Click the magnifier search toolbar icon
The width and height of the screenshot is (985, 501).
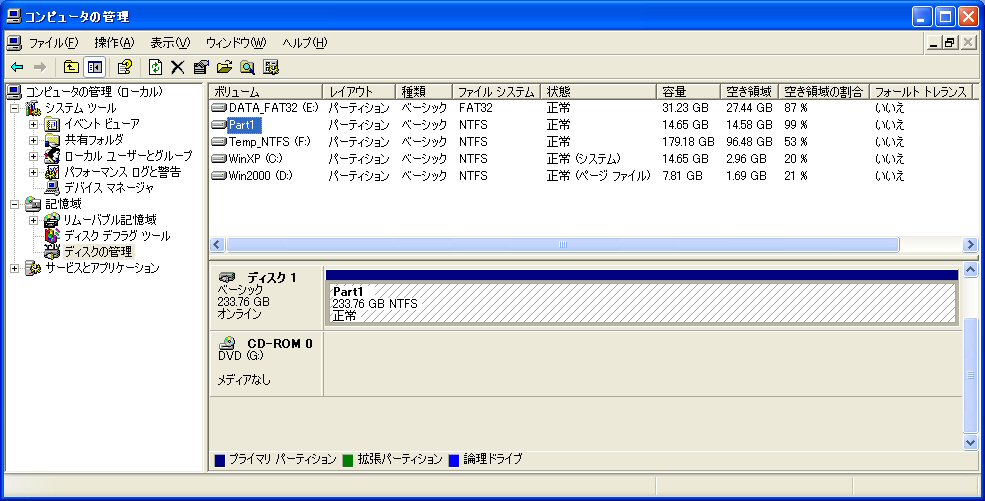(248, 67)
